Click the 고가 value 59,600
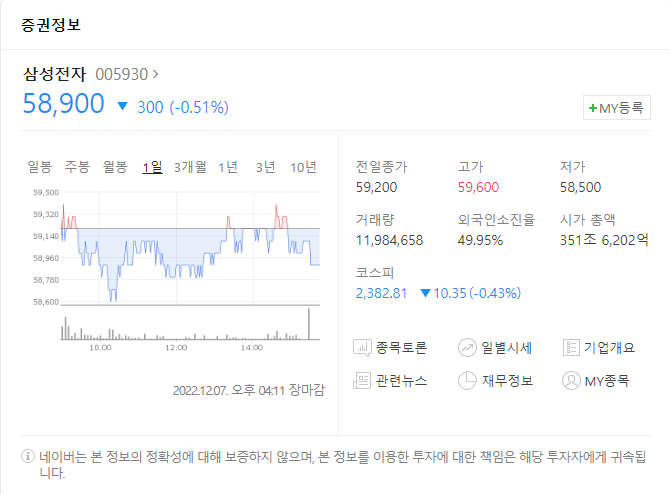 478,187
